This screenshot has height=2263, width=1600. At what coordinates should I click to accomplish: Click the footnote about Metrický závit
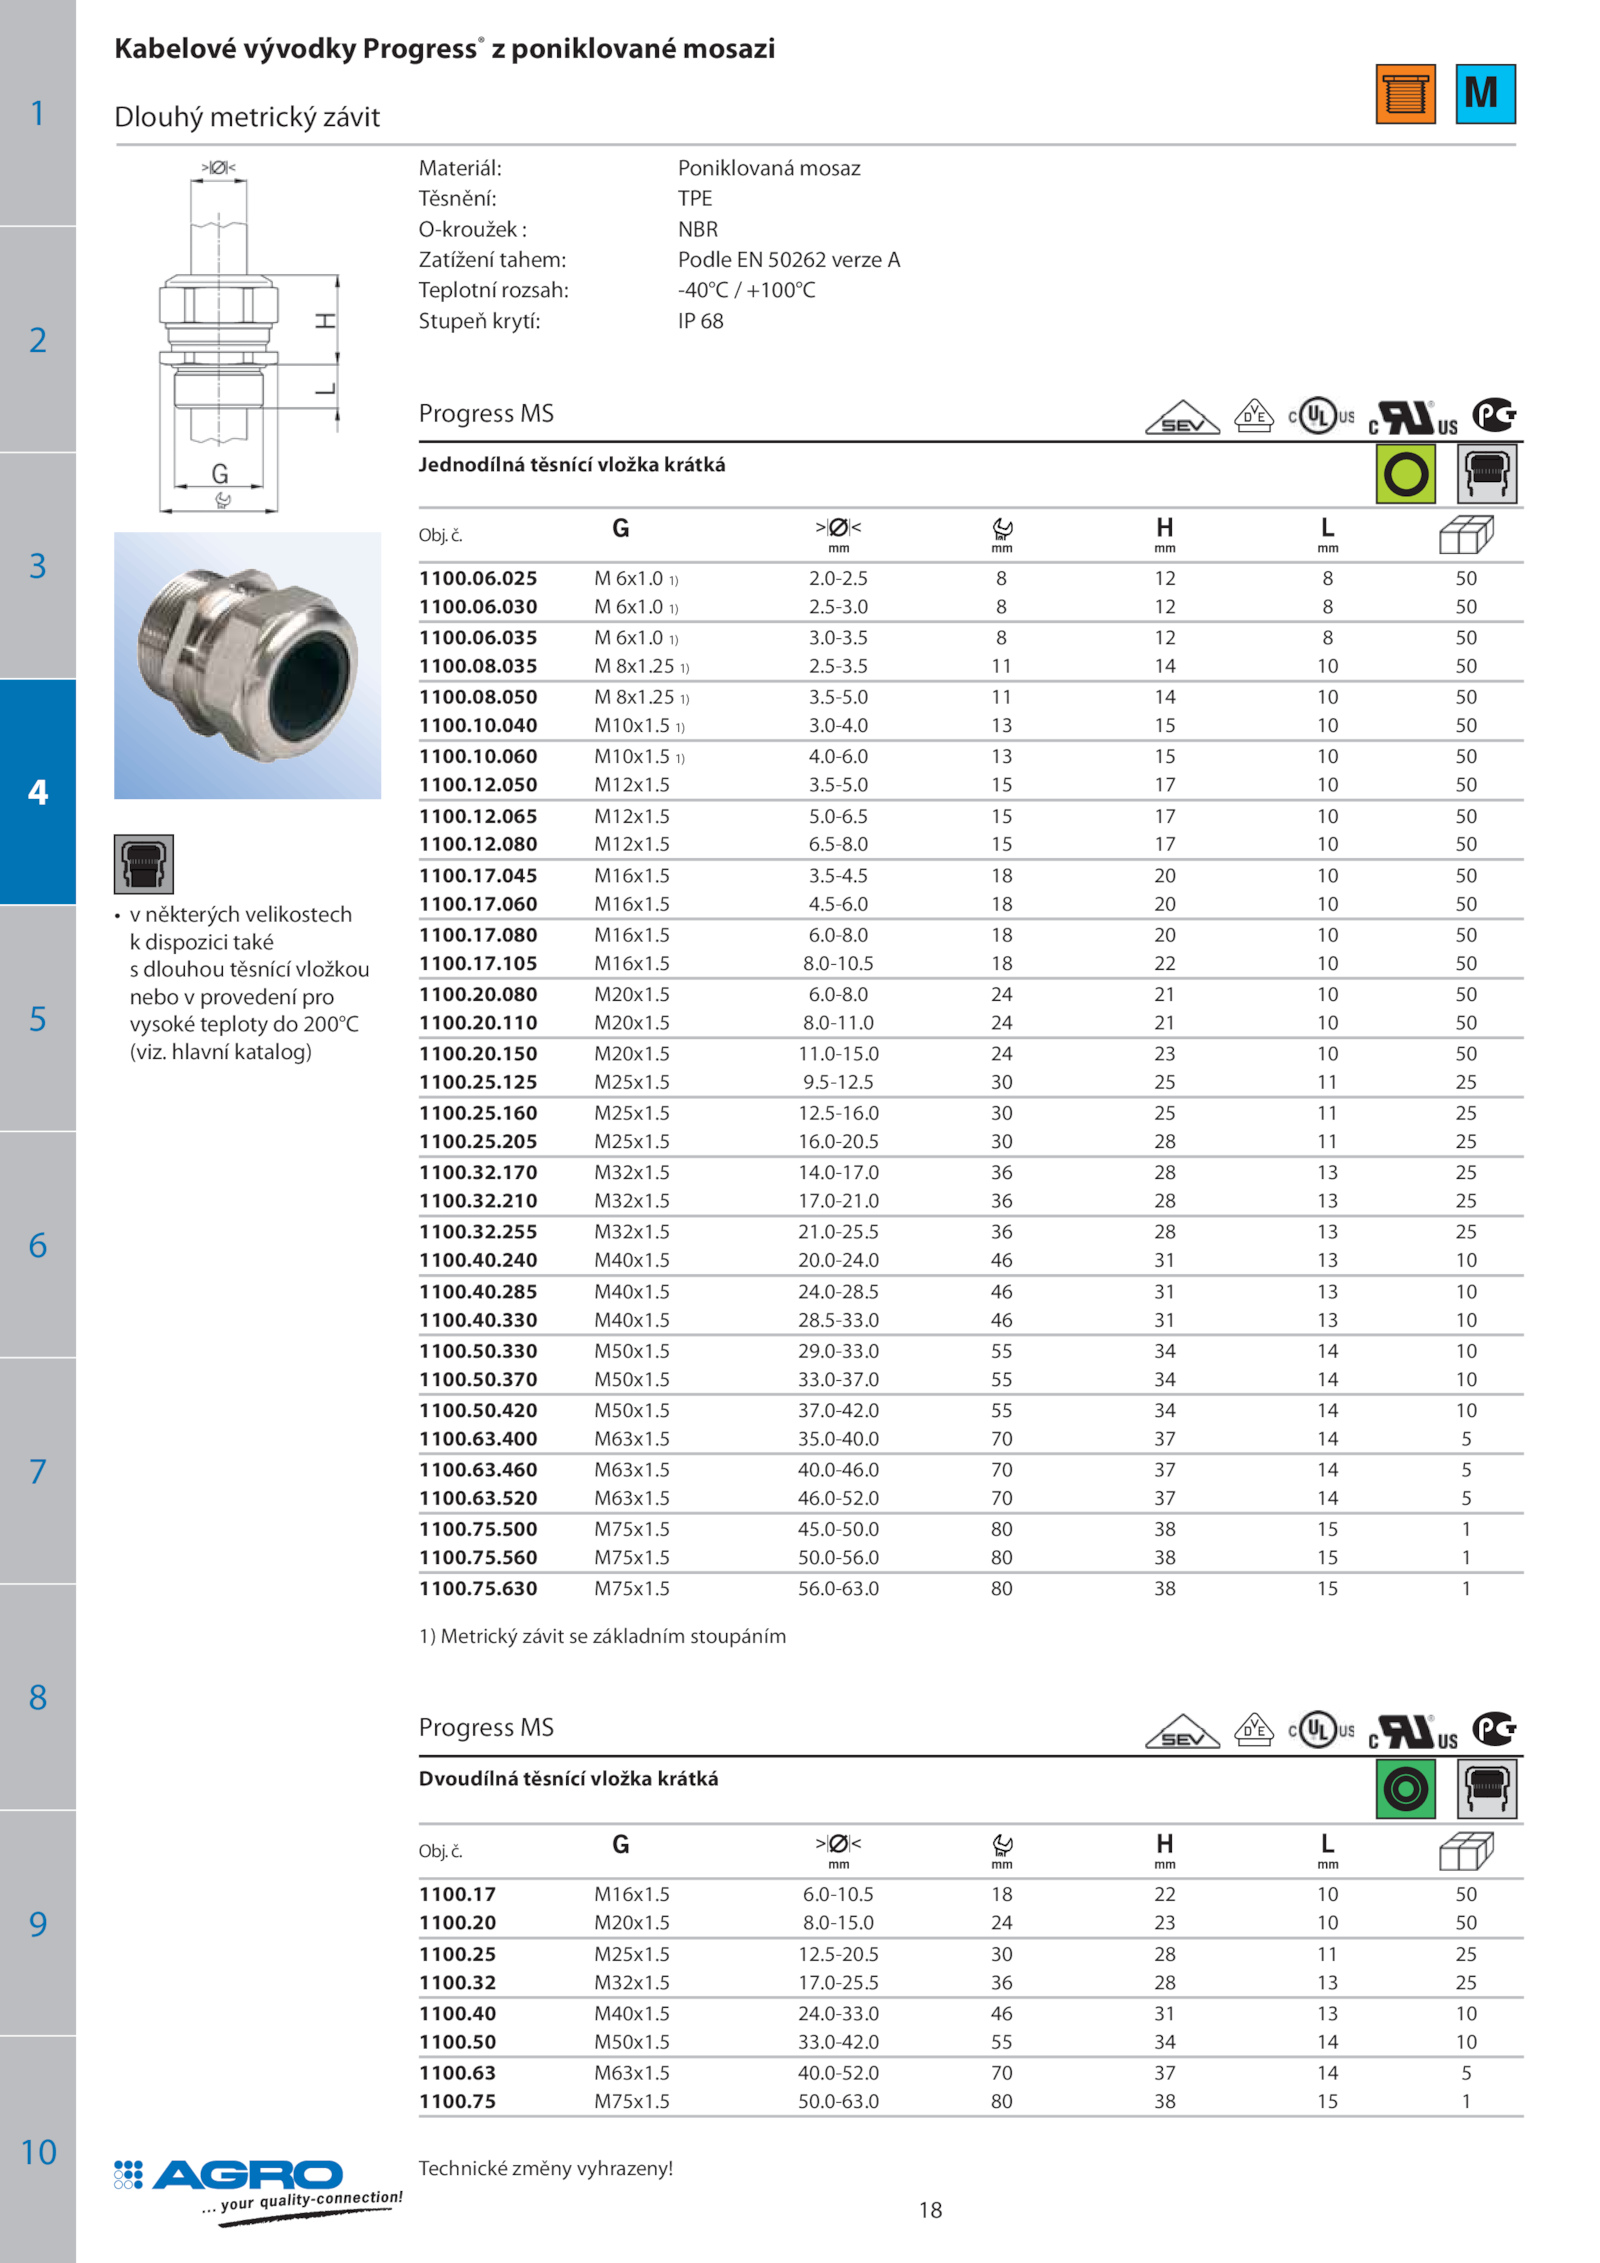click(602, 1637)
